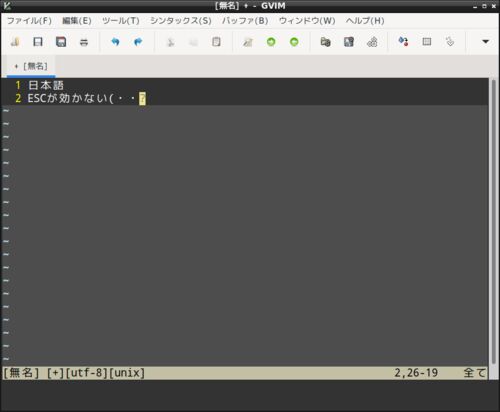
Task: Click the Save All files icon
Action: point(61,42)
